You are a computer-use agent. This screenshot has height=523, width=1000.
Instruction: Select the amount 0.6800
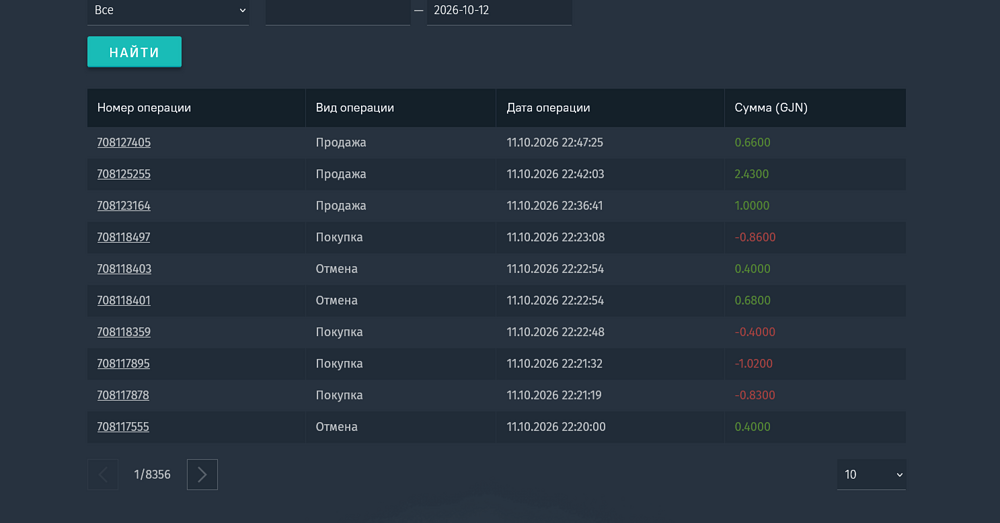[x=753, y=300]
